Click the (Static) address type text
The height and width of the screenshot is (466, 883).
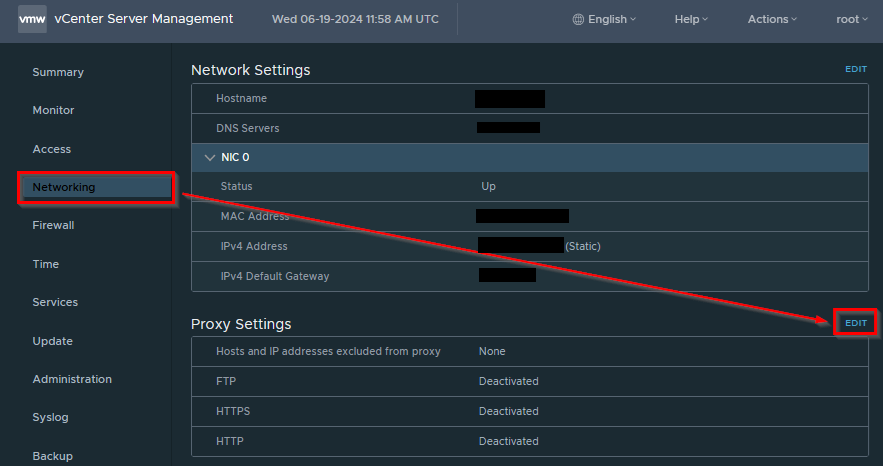(583, 247)
